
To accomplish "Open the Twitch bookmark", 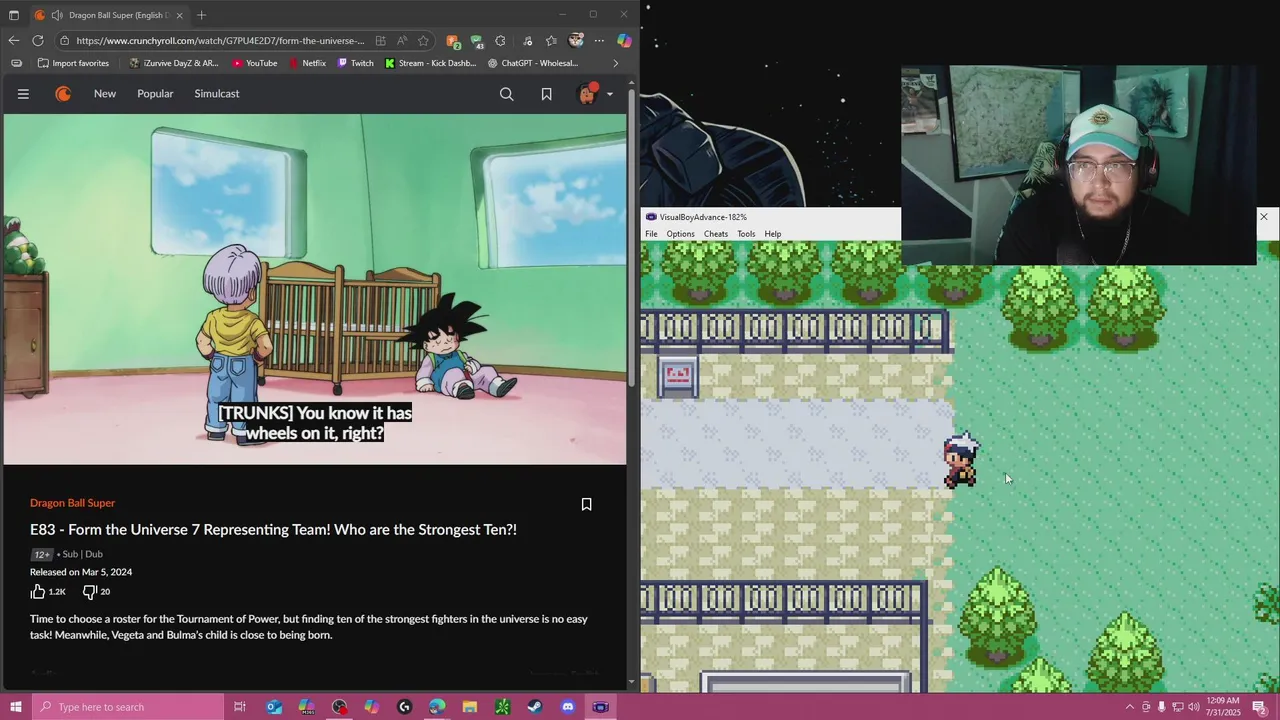I will tap(355, 63).
